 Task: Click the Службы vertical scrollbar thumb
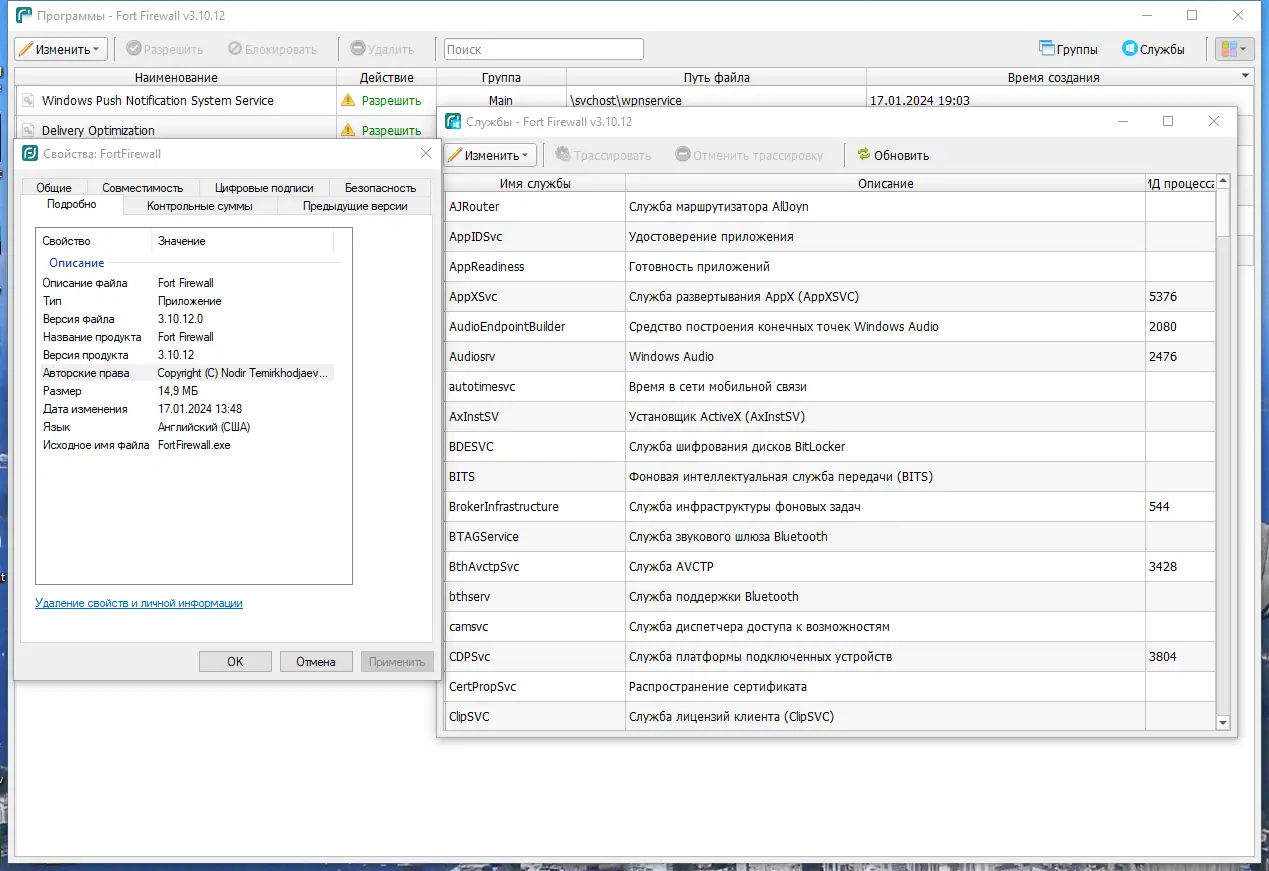1223,212
